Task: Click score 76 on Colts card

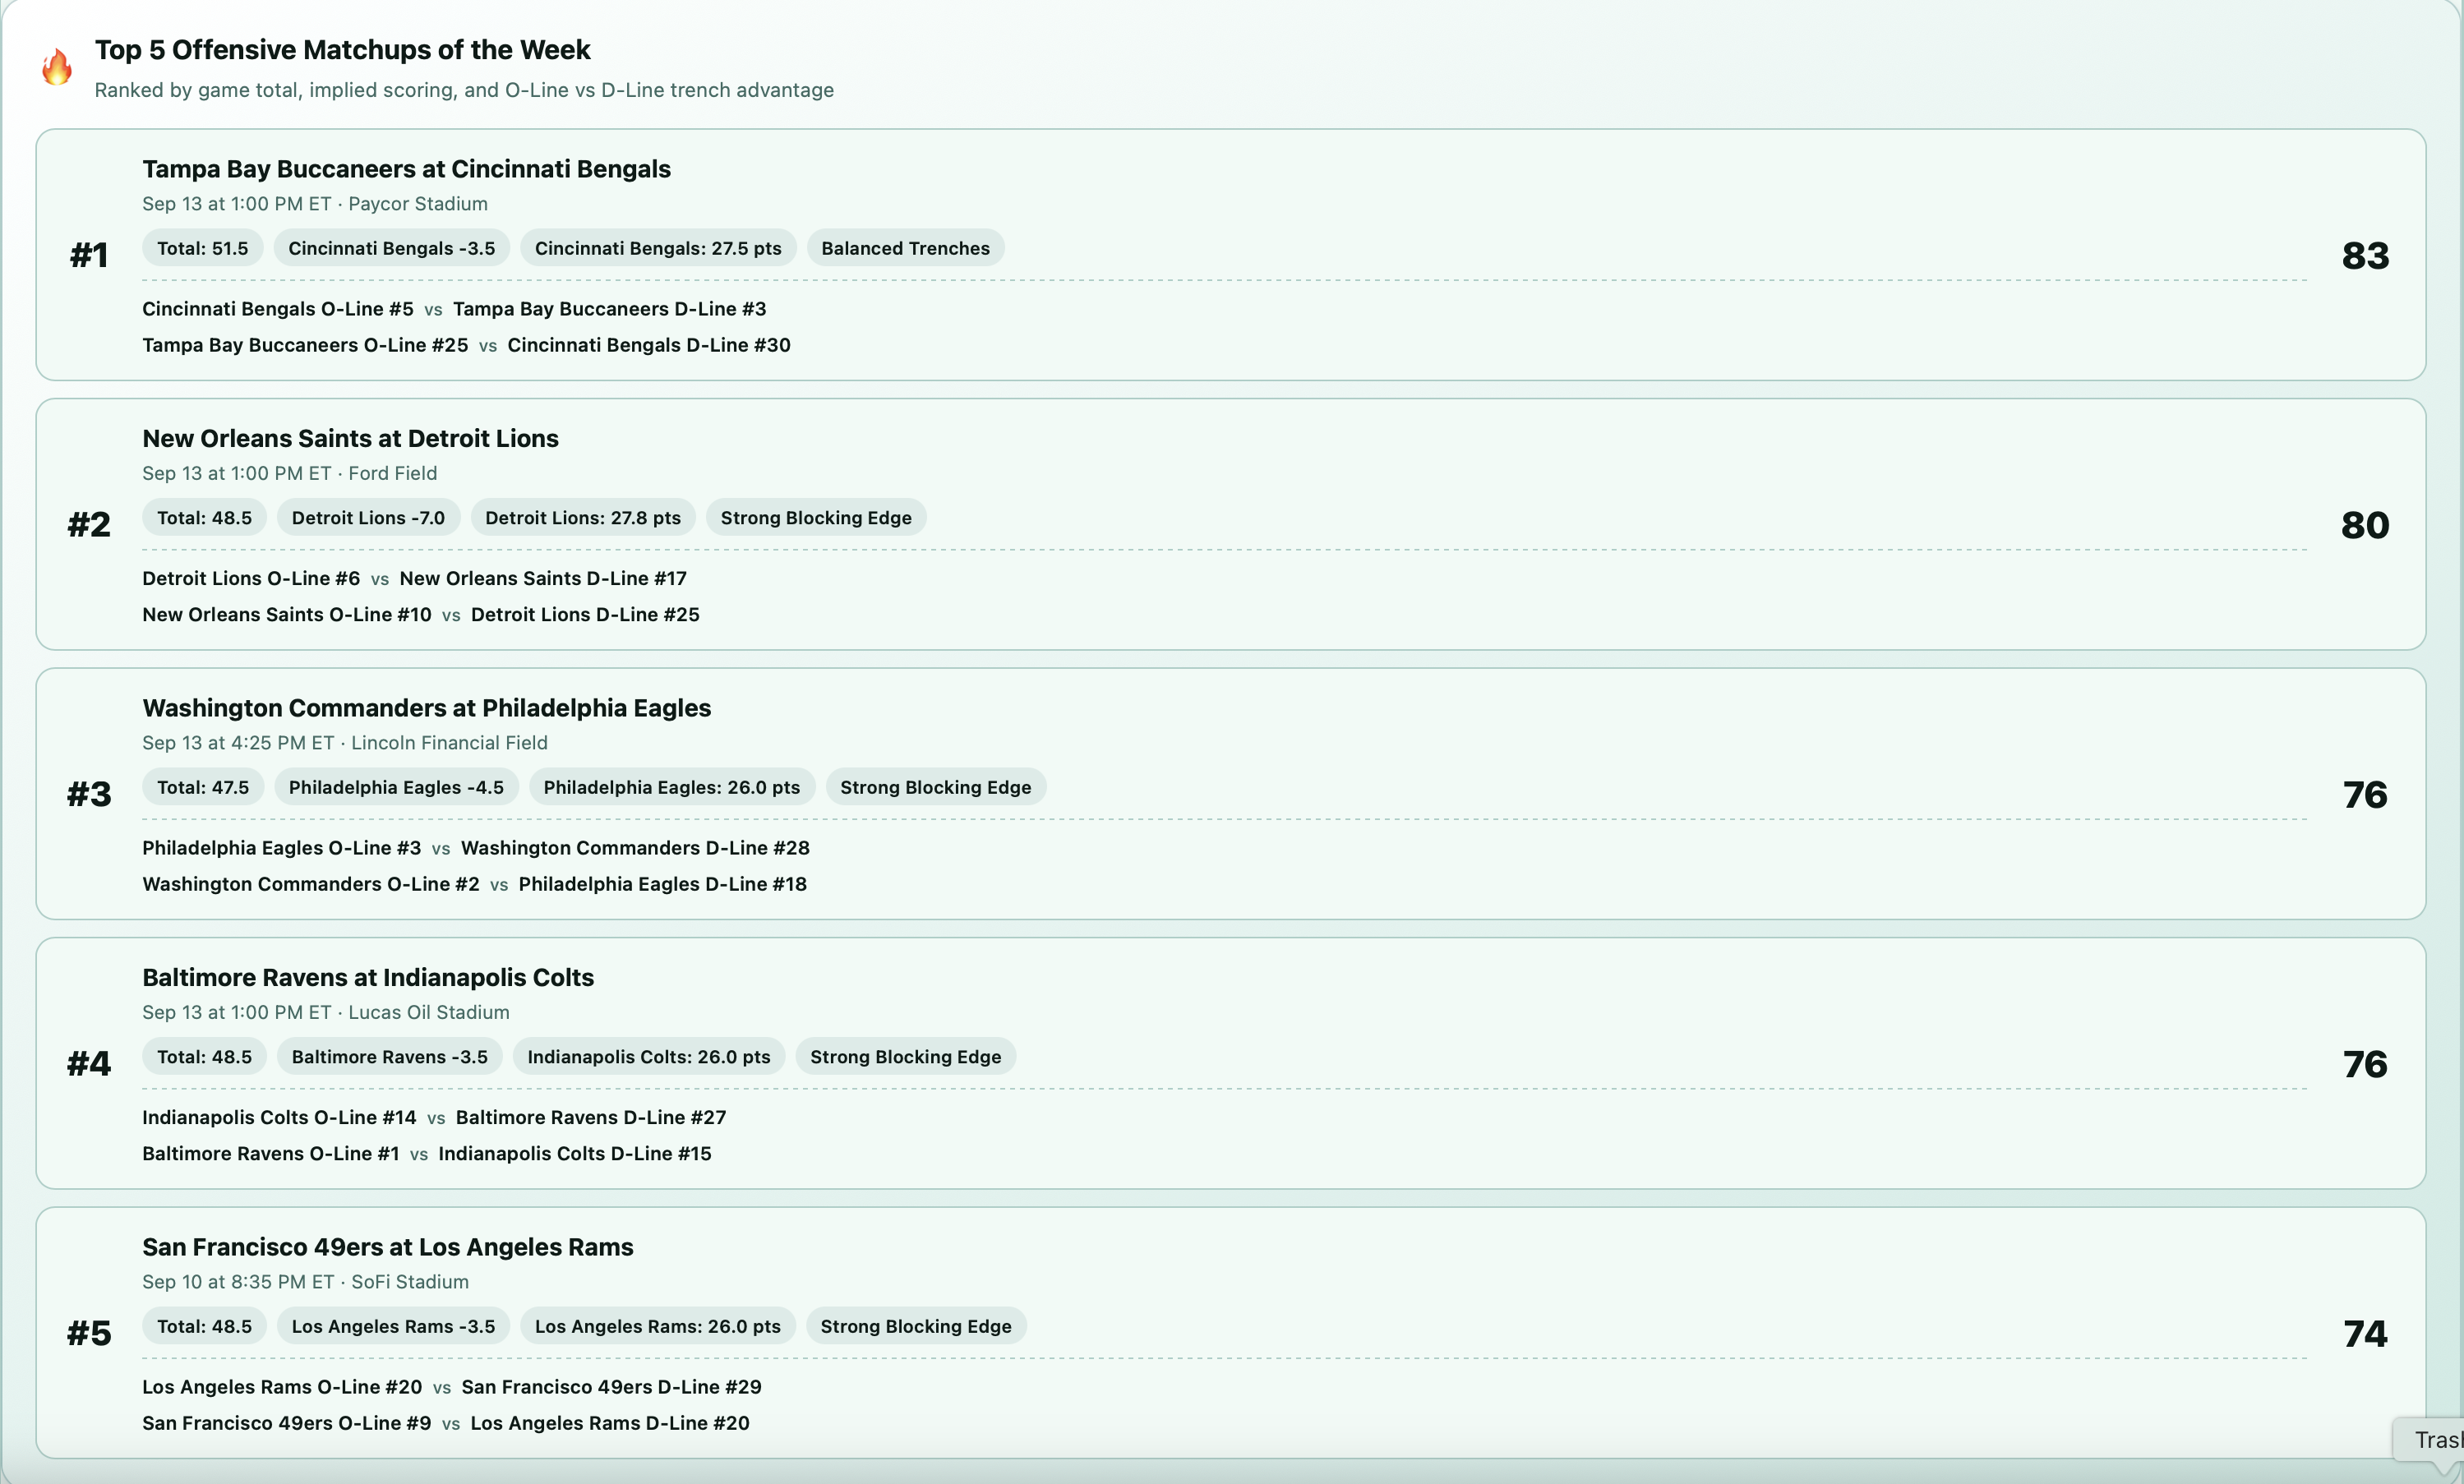Action: [x=2365, y=1064]
